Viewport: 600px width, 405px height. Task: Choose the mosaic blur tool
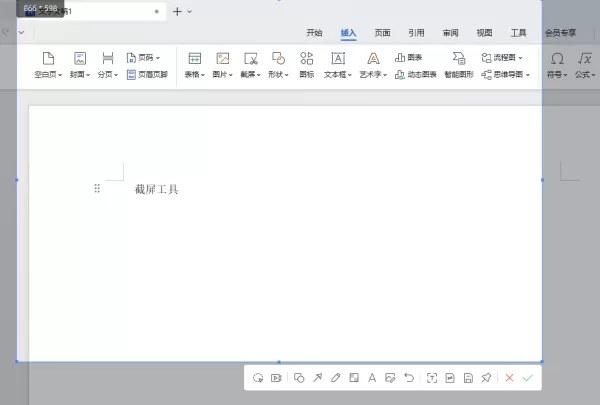pyautogui.click(x=354, y=378)
